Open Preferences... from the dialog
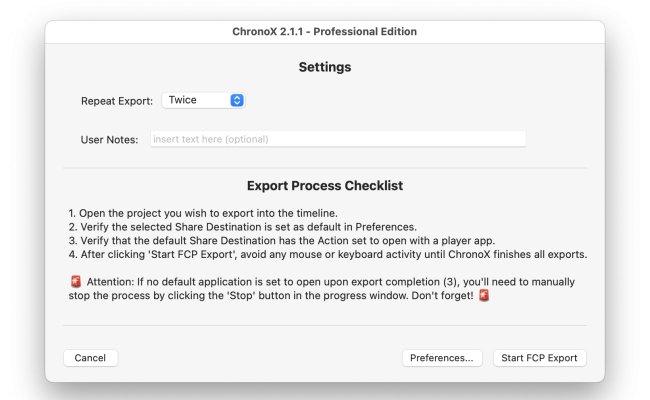Screen dimensions: 650x400 pos(442,358)
